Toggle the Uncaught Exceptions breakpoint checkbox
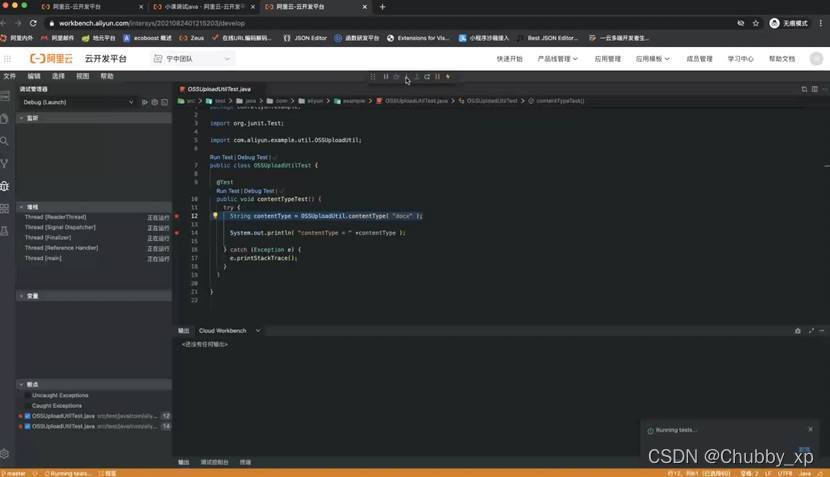Image resolution: width=830 pixels, height=477 pixels. tap(28, 395)
